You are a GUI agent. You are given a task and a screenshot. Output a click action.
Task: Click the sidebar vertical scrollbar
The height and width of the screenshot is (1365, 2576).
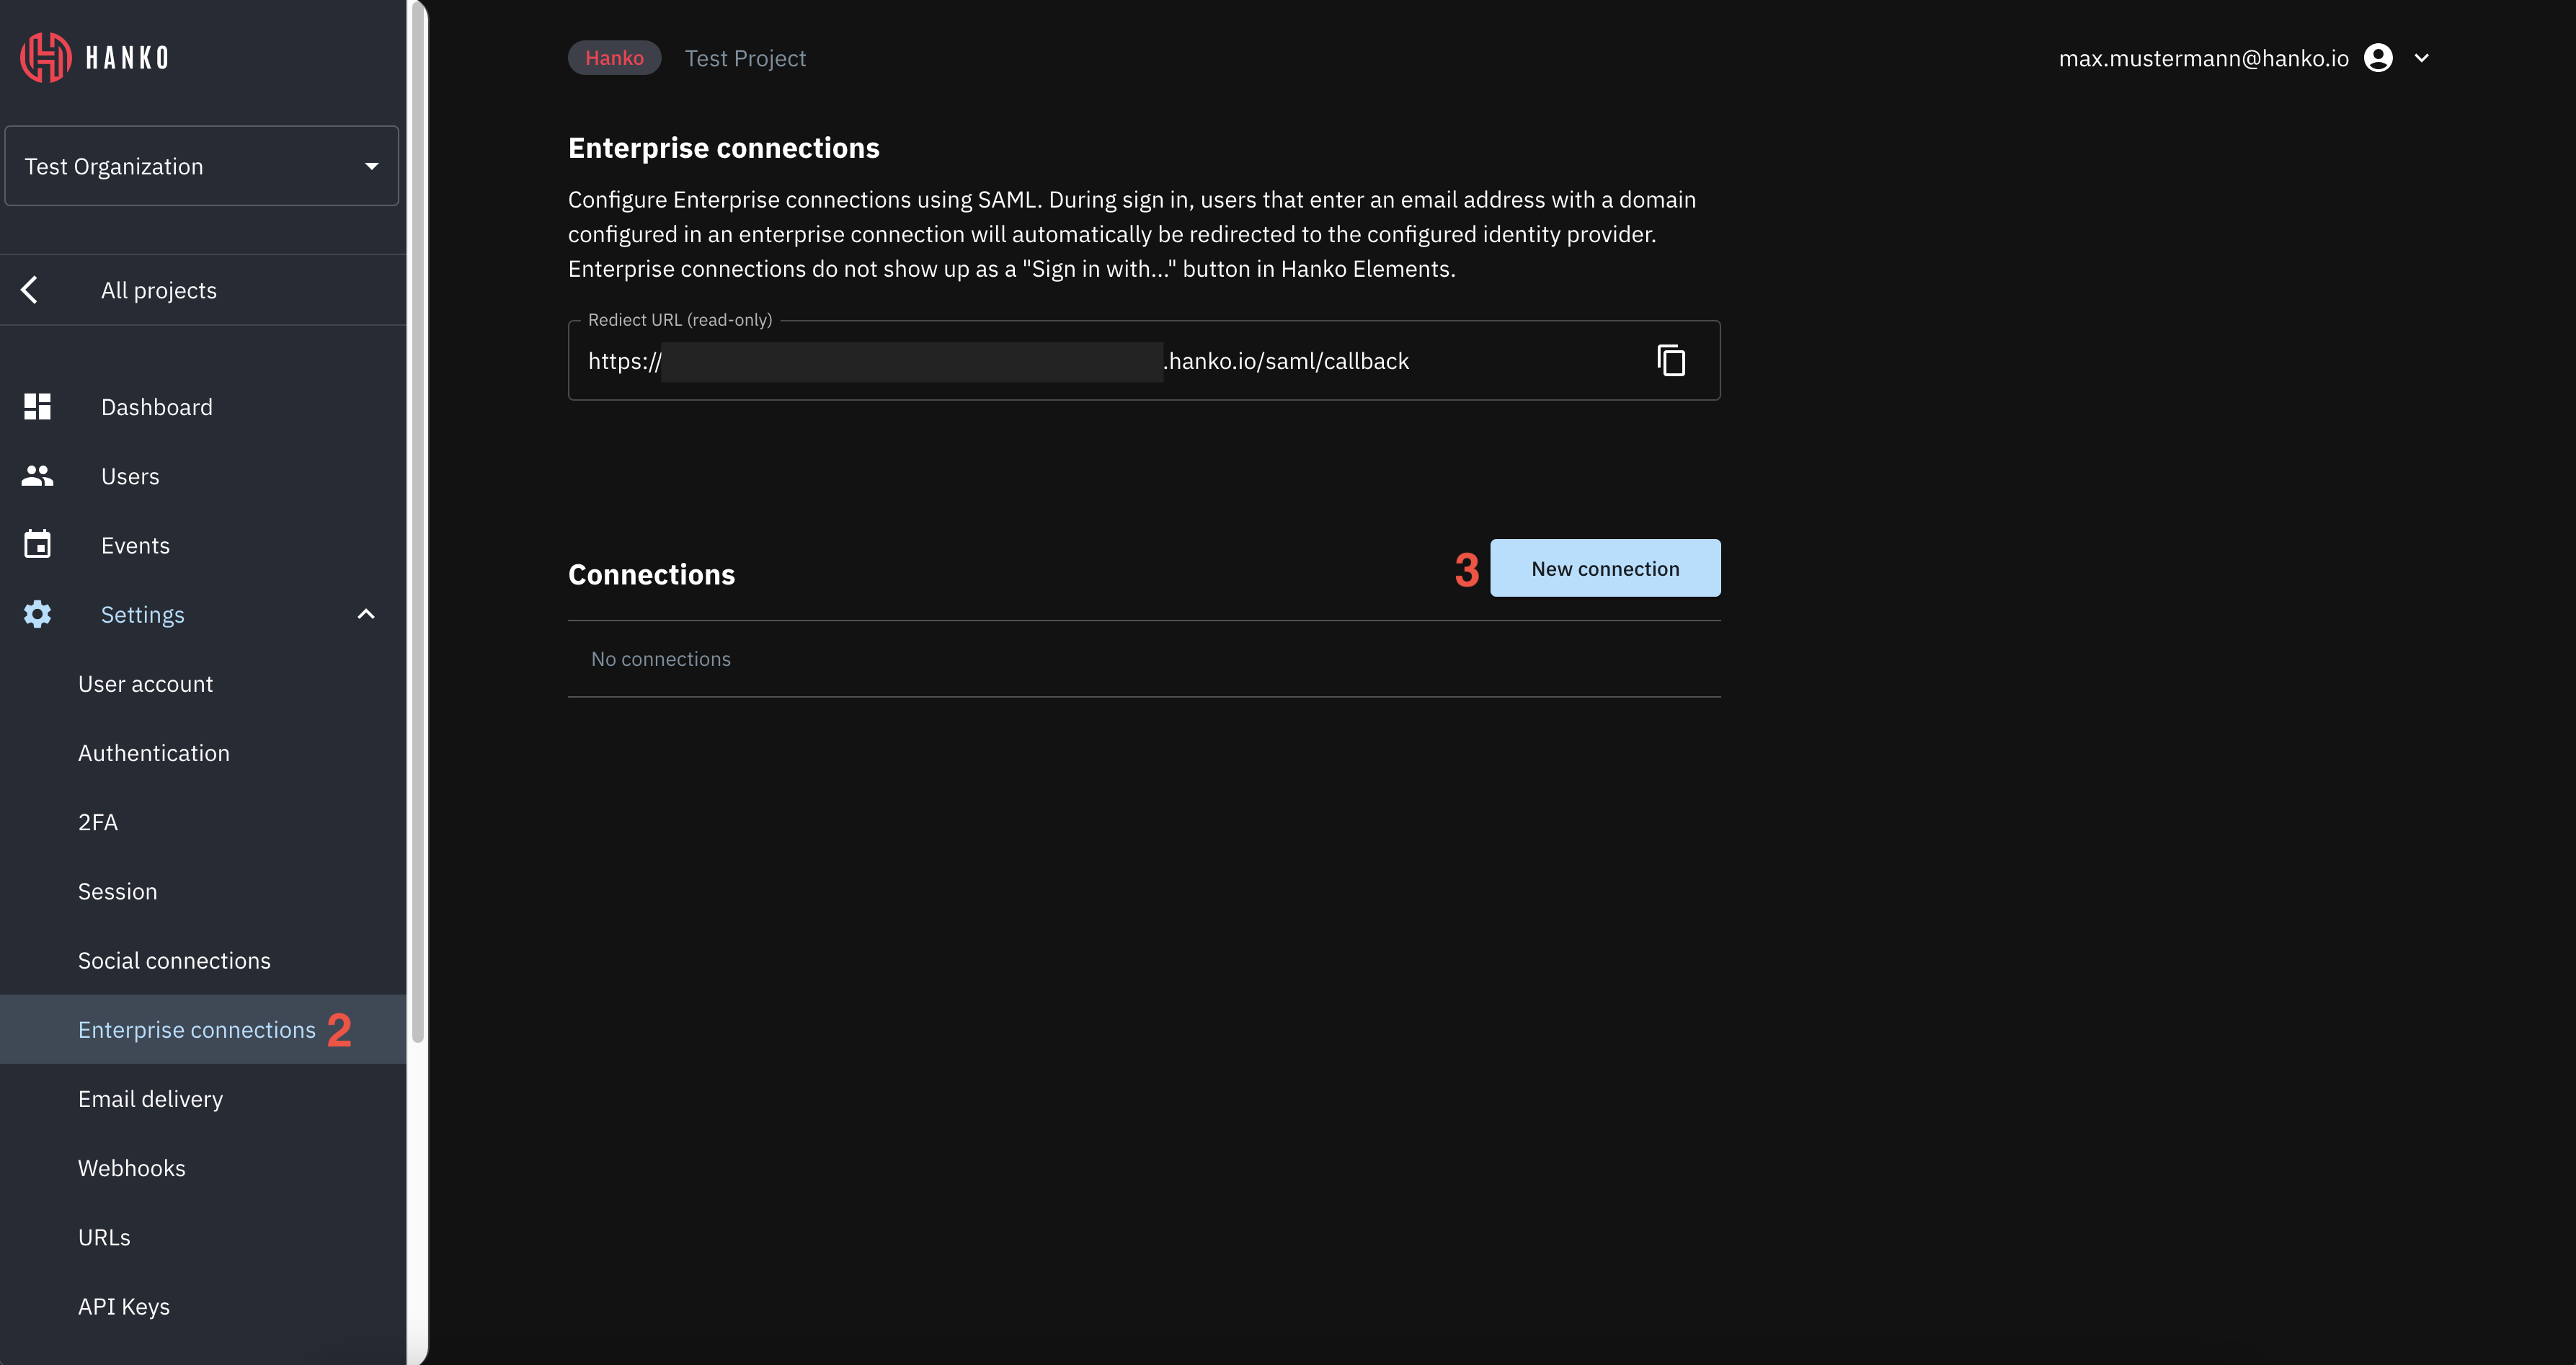coord(418,520)
